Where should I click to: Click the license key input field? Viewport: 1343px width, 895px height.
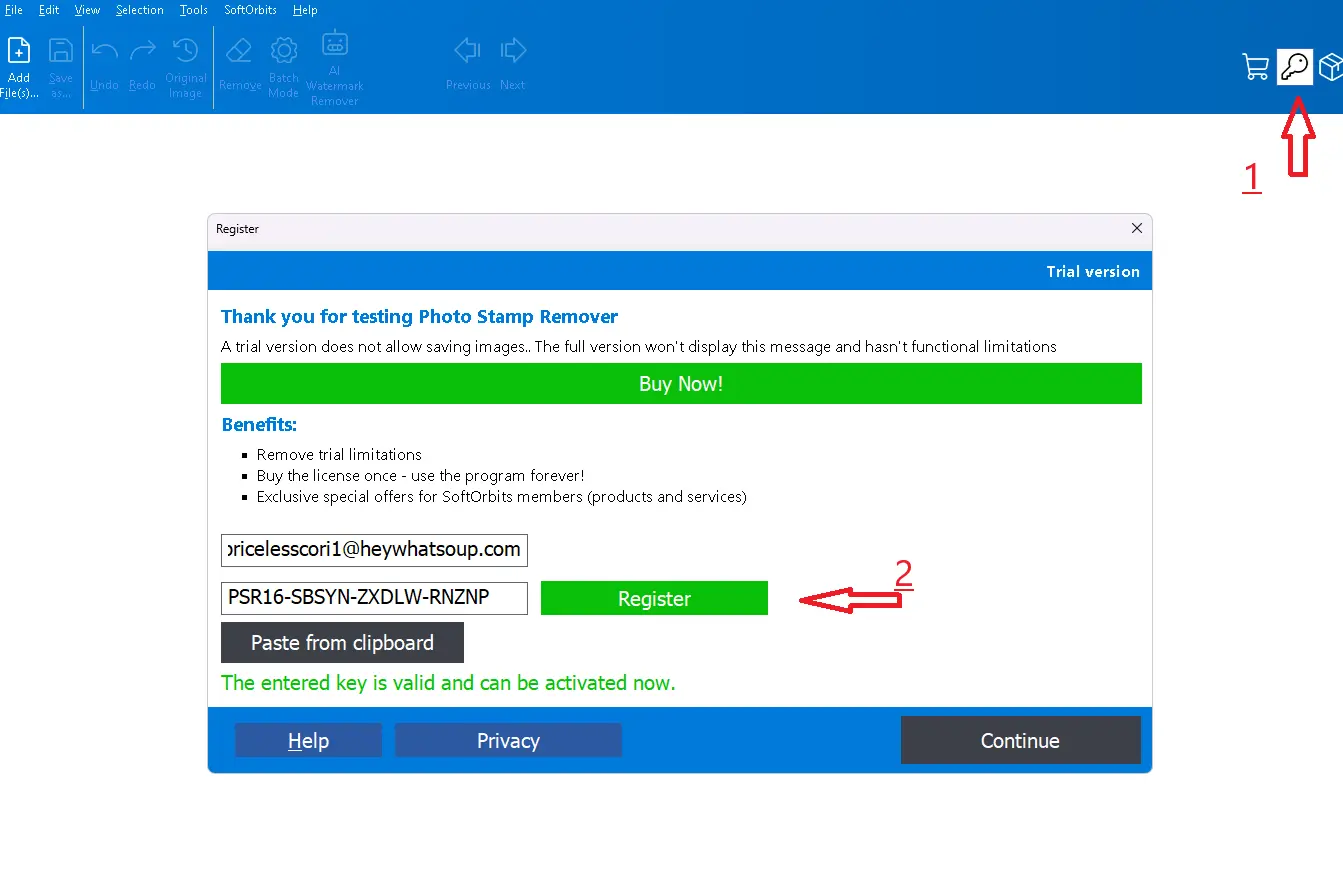374,598
